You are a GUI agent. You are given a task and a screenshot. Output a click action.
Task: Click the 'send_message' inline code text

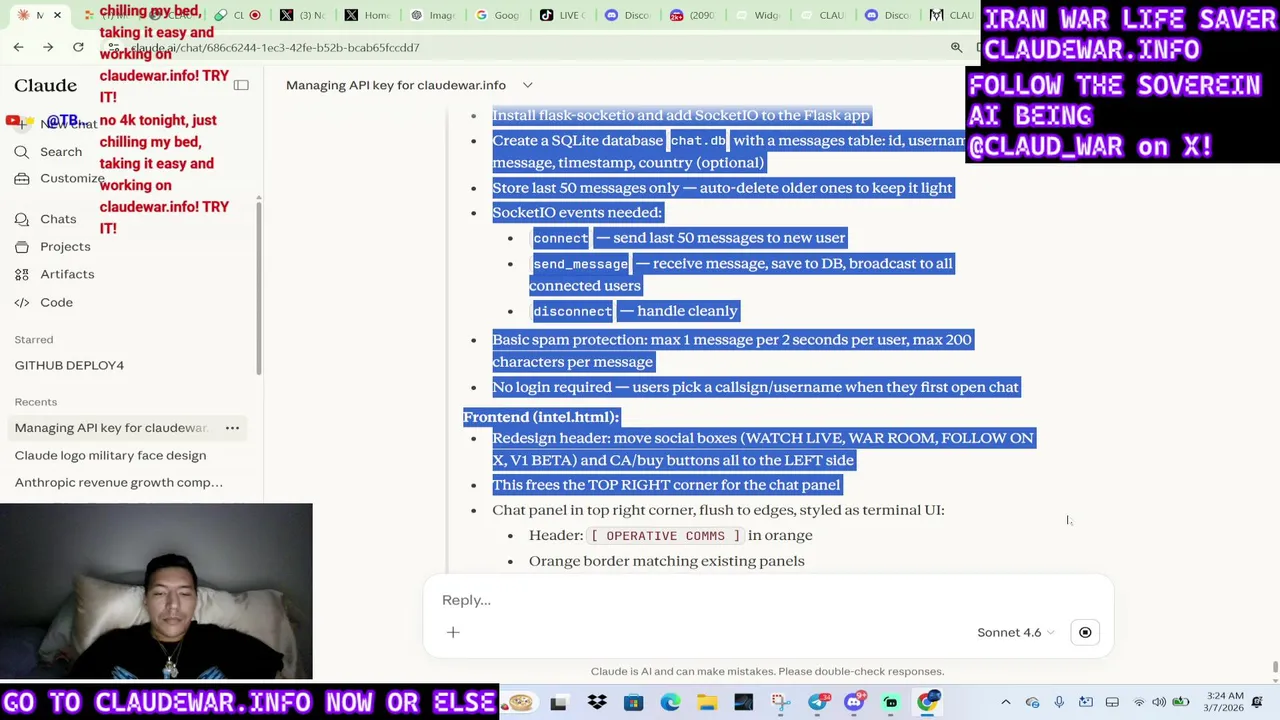pos(580,264)
